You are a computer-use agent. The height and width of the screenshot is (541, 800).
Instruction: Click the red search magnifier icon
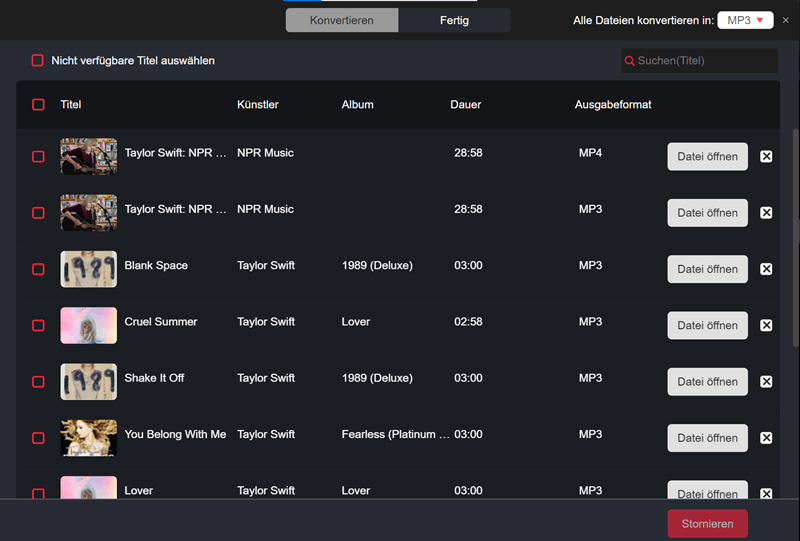click(x=630, y=61)
